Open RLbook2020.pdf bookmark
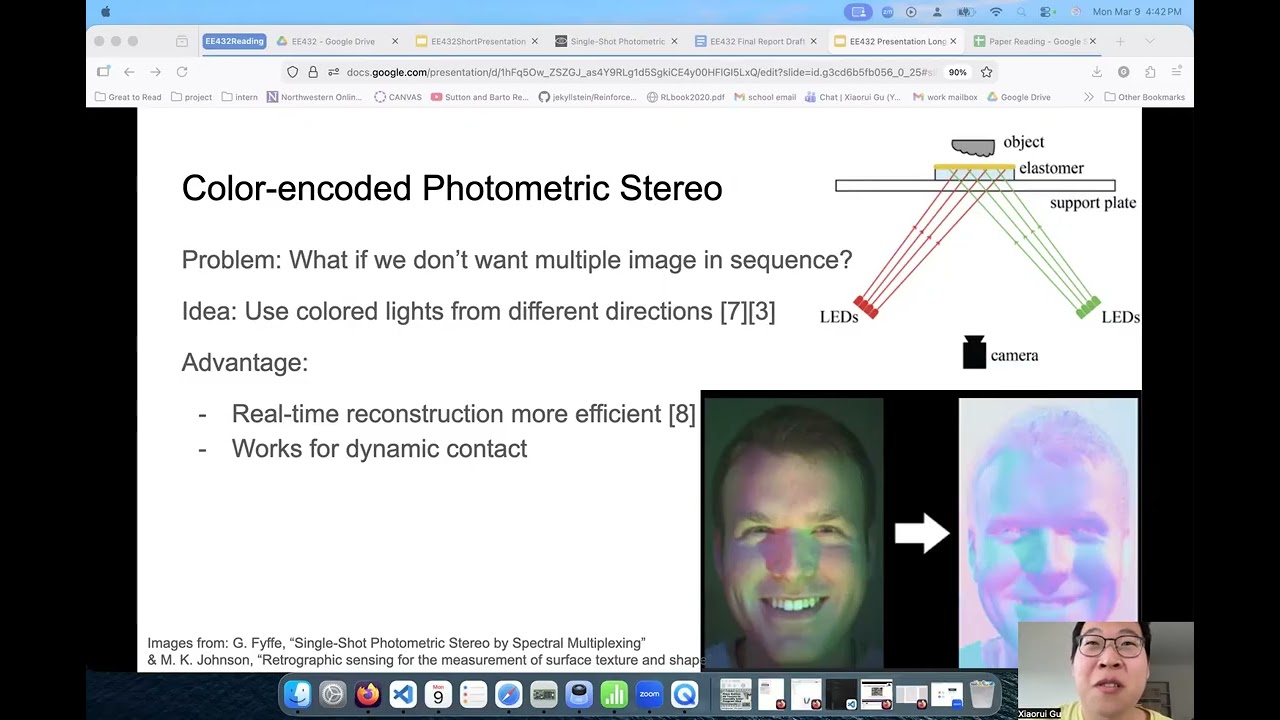The width and height of the screenshot is (1280, 720). [686, 97]
